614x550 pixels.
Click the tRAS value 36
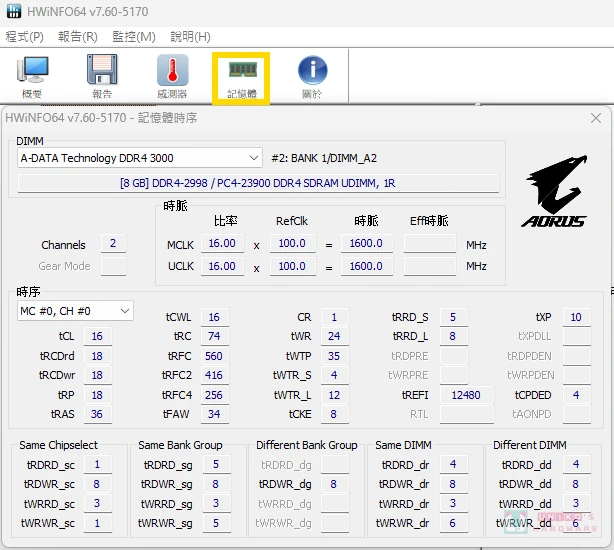pos(98,414)
